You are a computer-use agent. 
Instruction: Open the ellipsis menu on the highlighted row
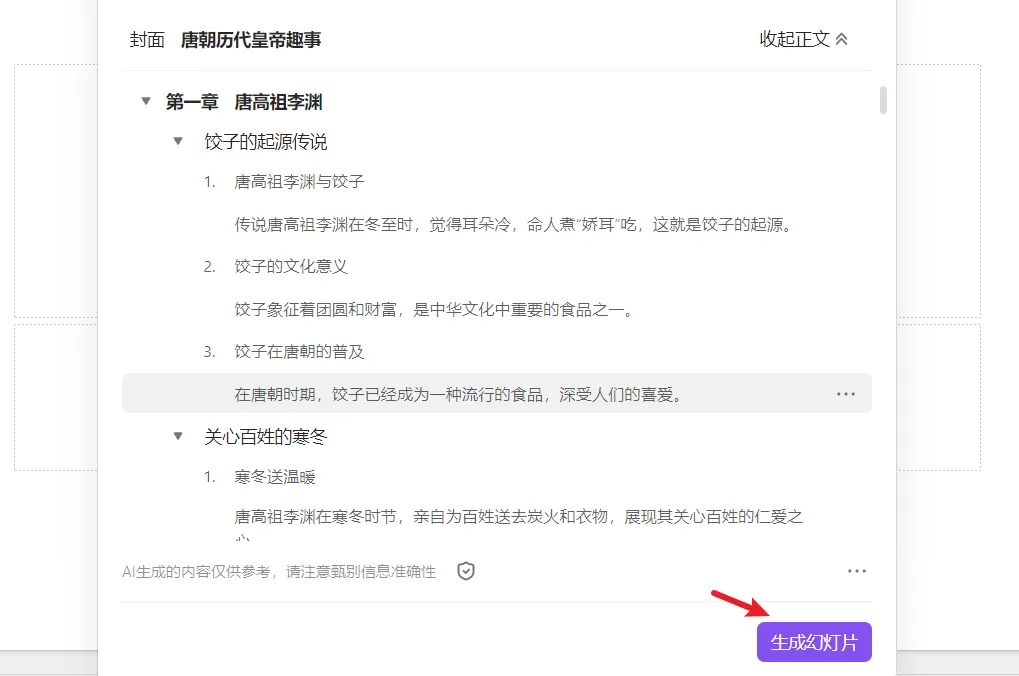845,394
